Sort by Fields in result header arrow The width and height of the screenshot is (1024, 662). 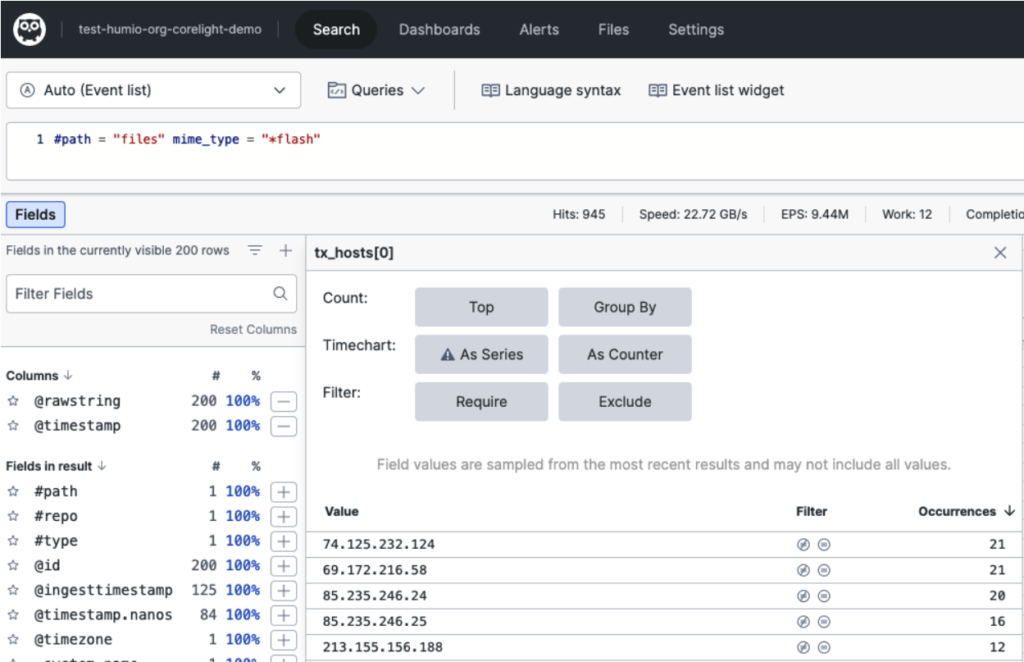(x=102, y=466)
